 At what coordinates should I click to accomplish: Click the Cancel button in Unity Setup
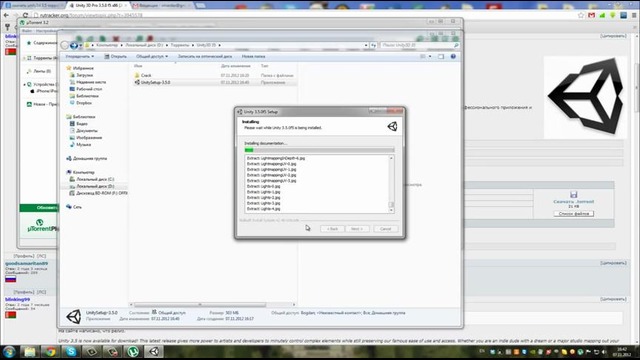(385, 229)
